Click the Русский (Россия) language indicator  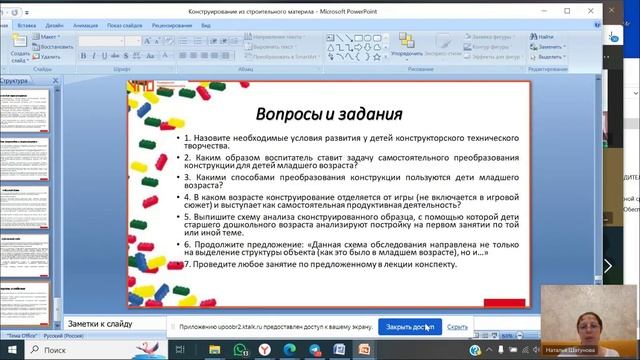(63, 336)
